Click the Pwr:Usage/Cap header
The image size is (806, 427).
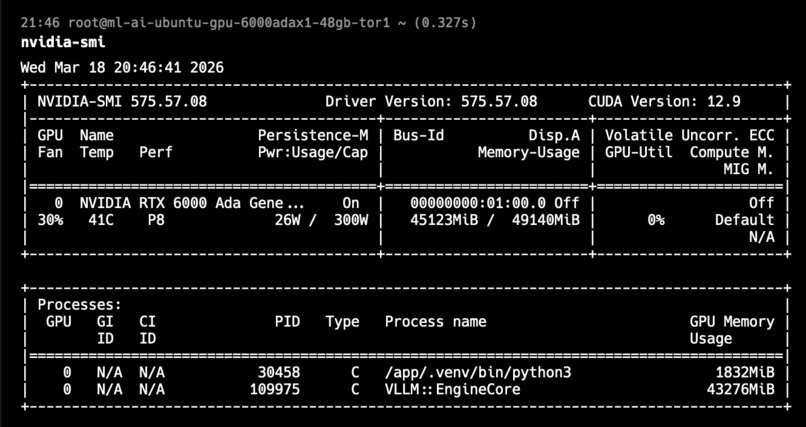[313, 153]
